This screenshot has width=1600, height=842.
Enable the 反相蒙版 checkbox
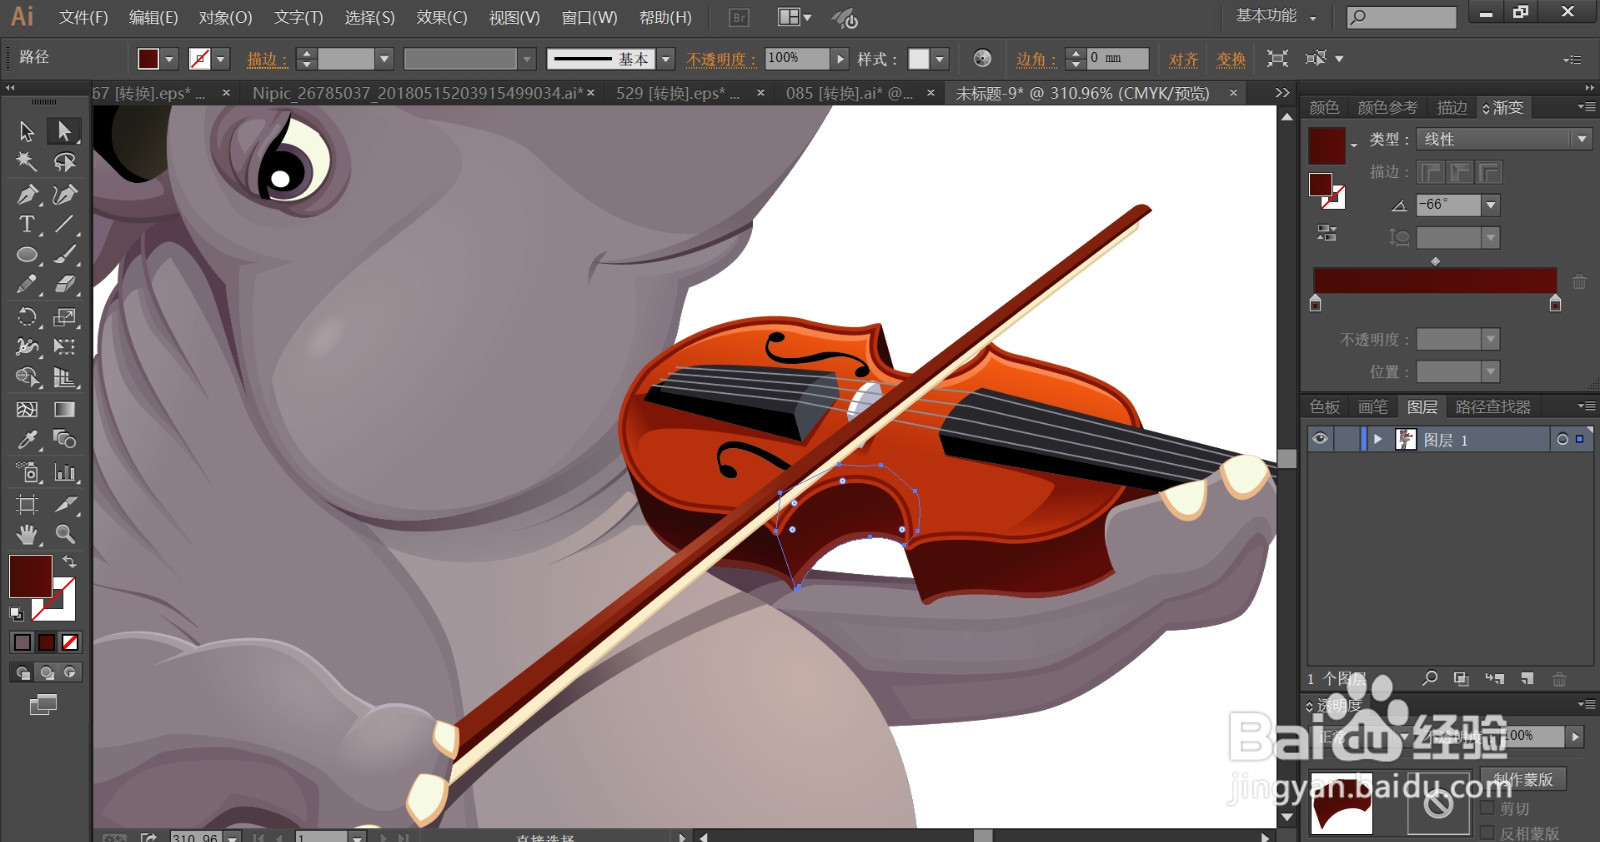click(1487, 832)
